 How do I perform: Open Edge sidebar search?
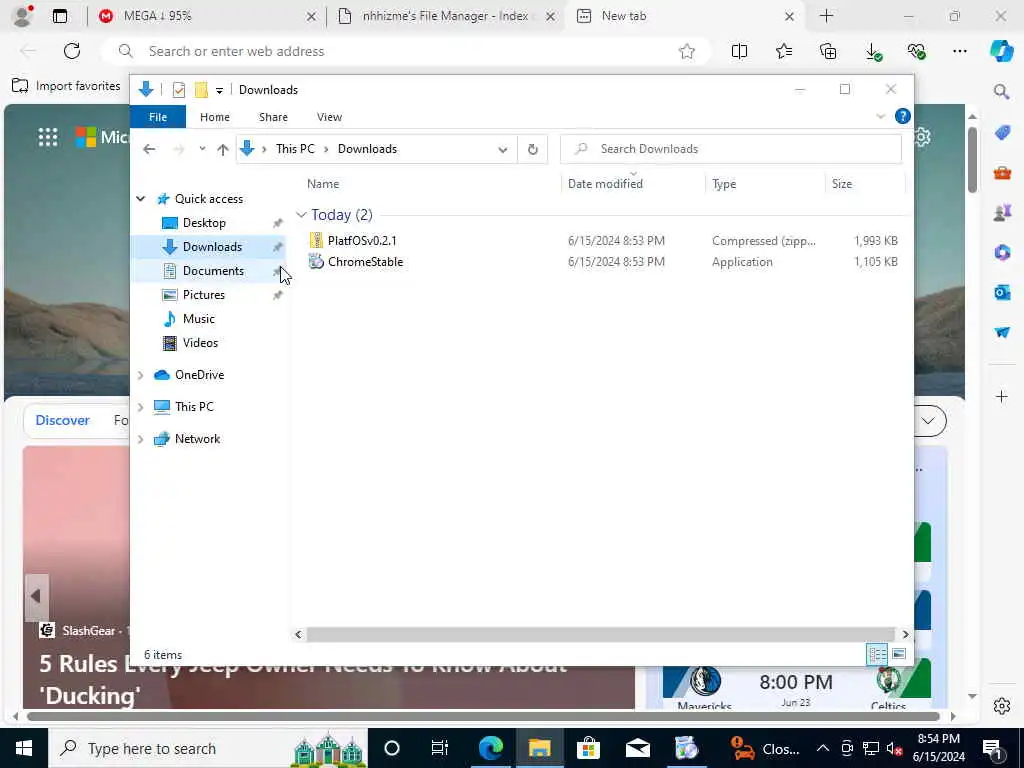(1002, 91)
